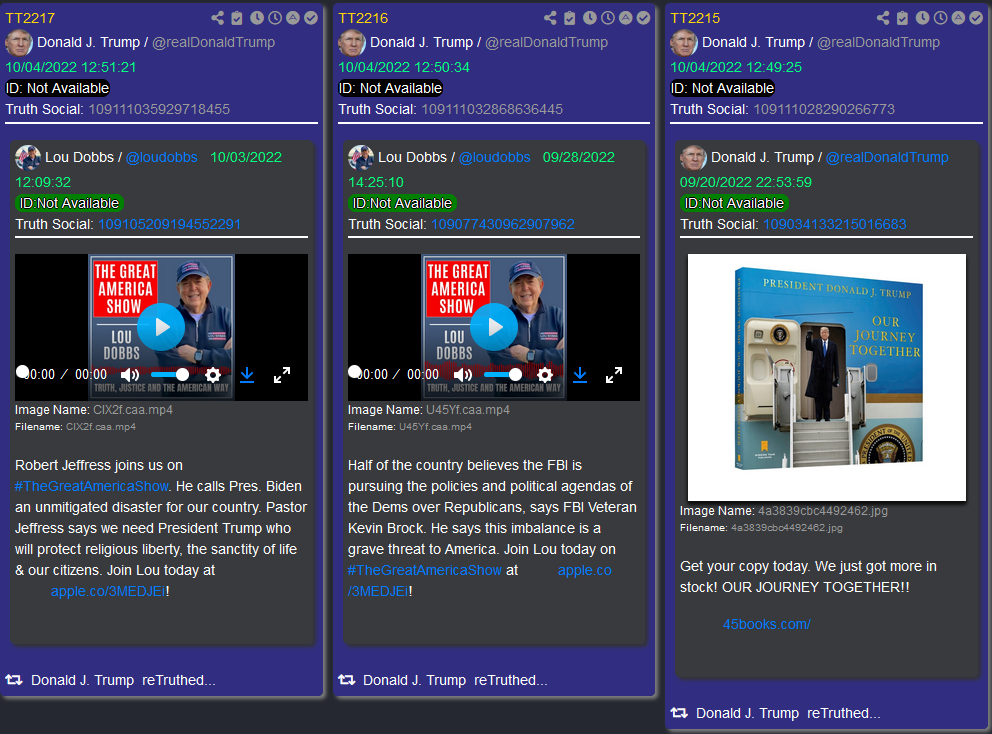Open apple.co link in TT2216 post
The image size is (992, 734).
point(585,570)
